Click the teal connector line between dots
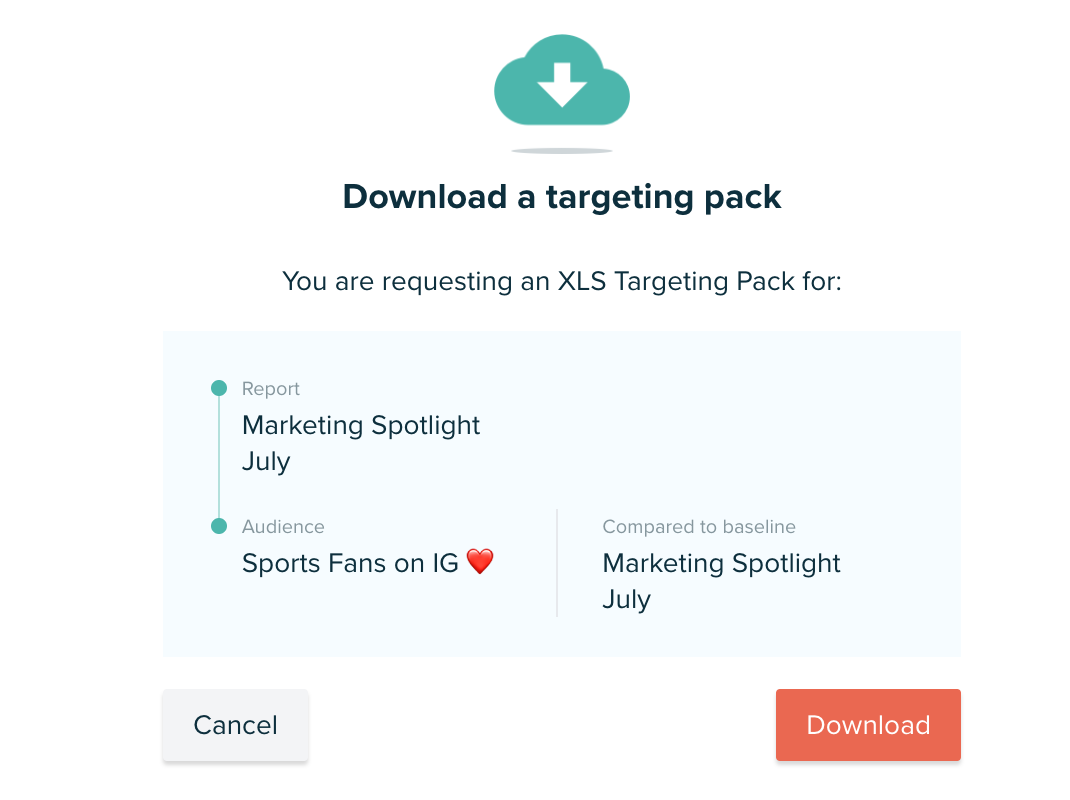Viewport: 1070px width, 800px height. [220, 456]
